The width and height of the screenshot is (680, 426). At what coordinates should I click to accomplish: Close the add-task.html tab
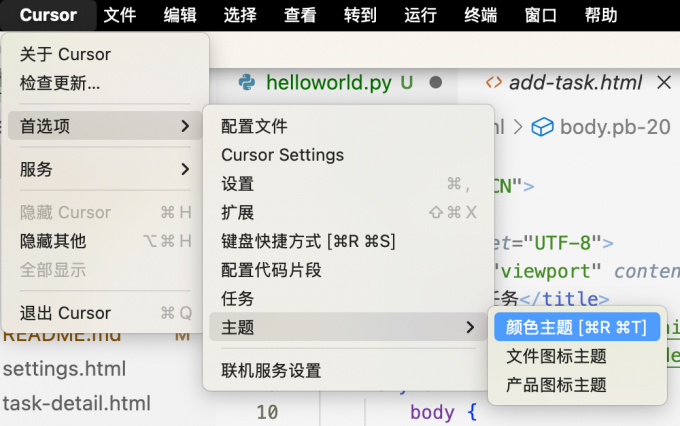[x=664, y=82]
